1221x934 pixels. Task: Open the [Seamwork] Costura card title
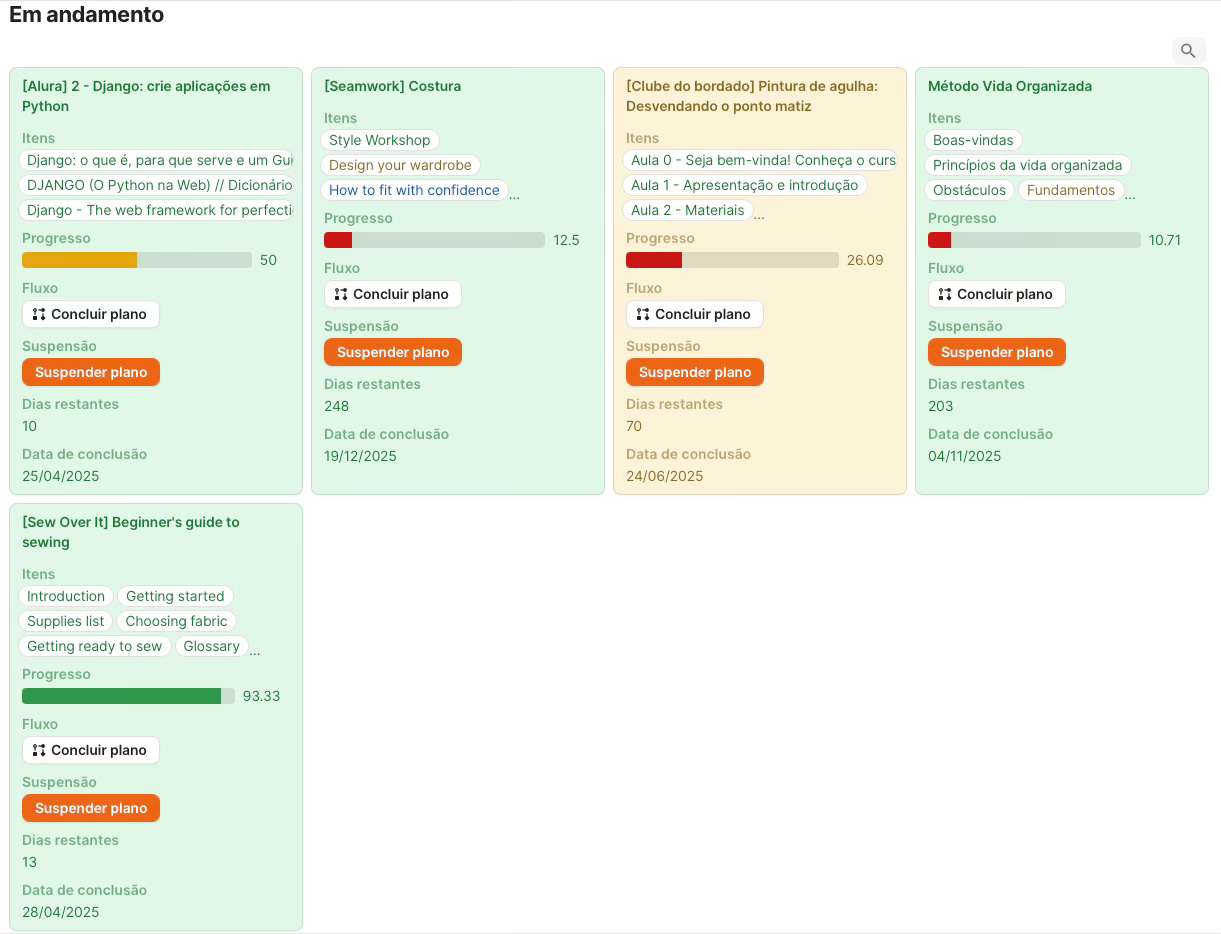tap(392, 86)
